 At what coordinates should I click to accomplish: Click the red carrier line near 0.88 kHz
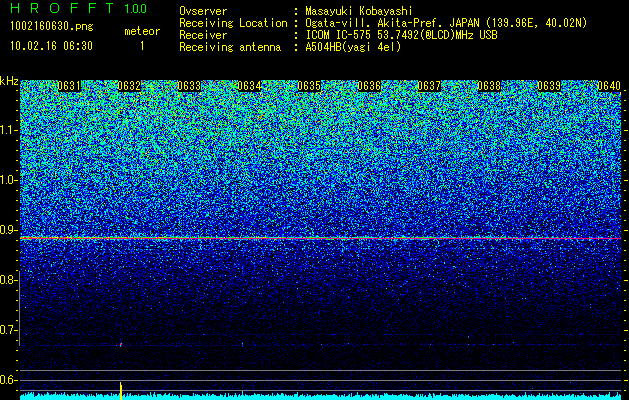coord(321,238)
